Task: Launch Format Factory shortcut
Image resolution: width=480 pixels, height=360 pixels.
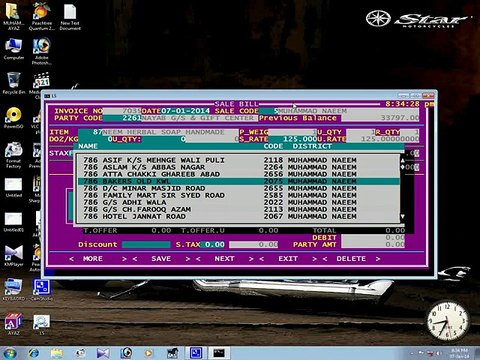Action: pyautogui.click(x=14, y=155)
